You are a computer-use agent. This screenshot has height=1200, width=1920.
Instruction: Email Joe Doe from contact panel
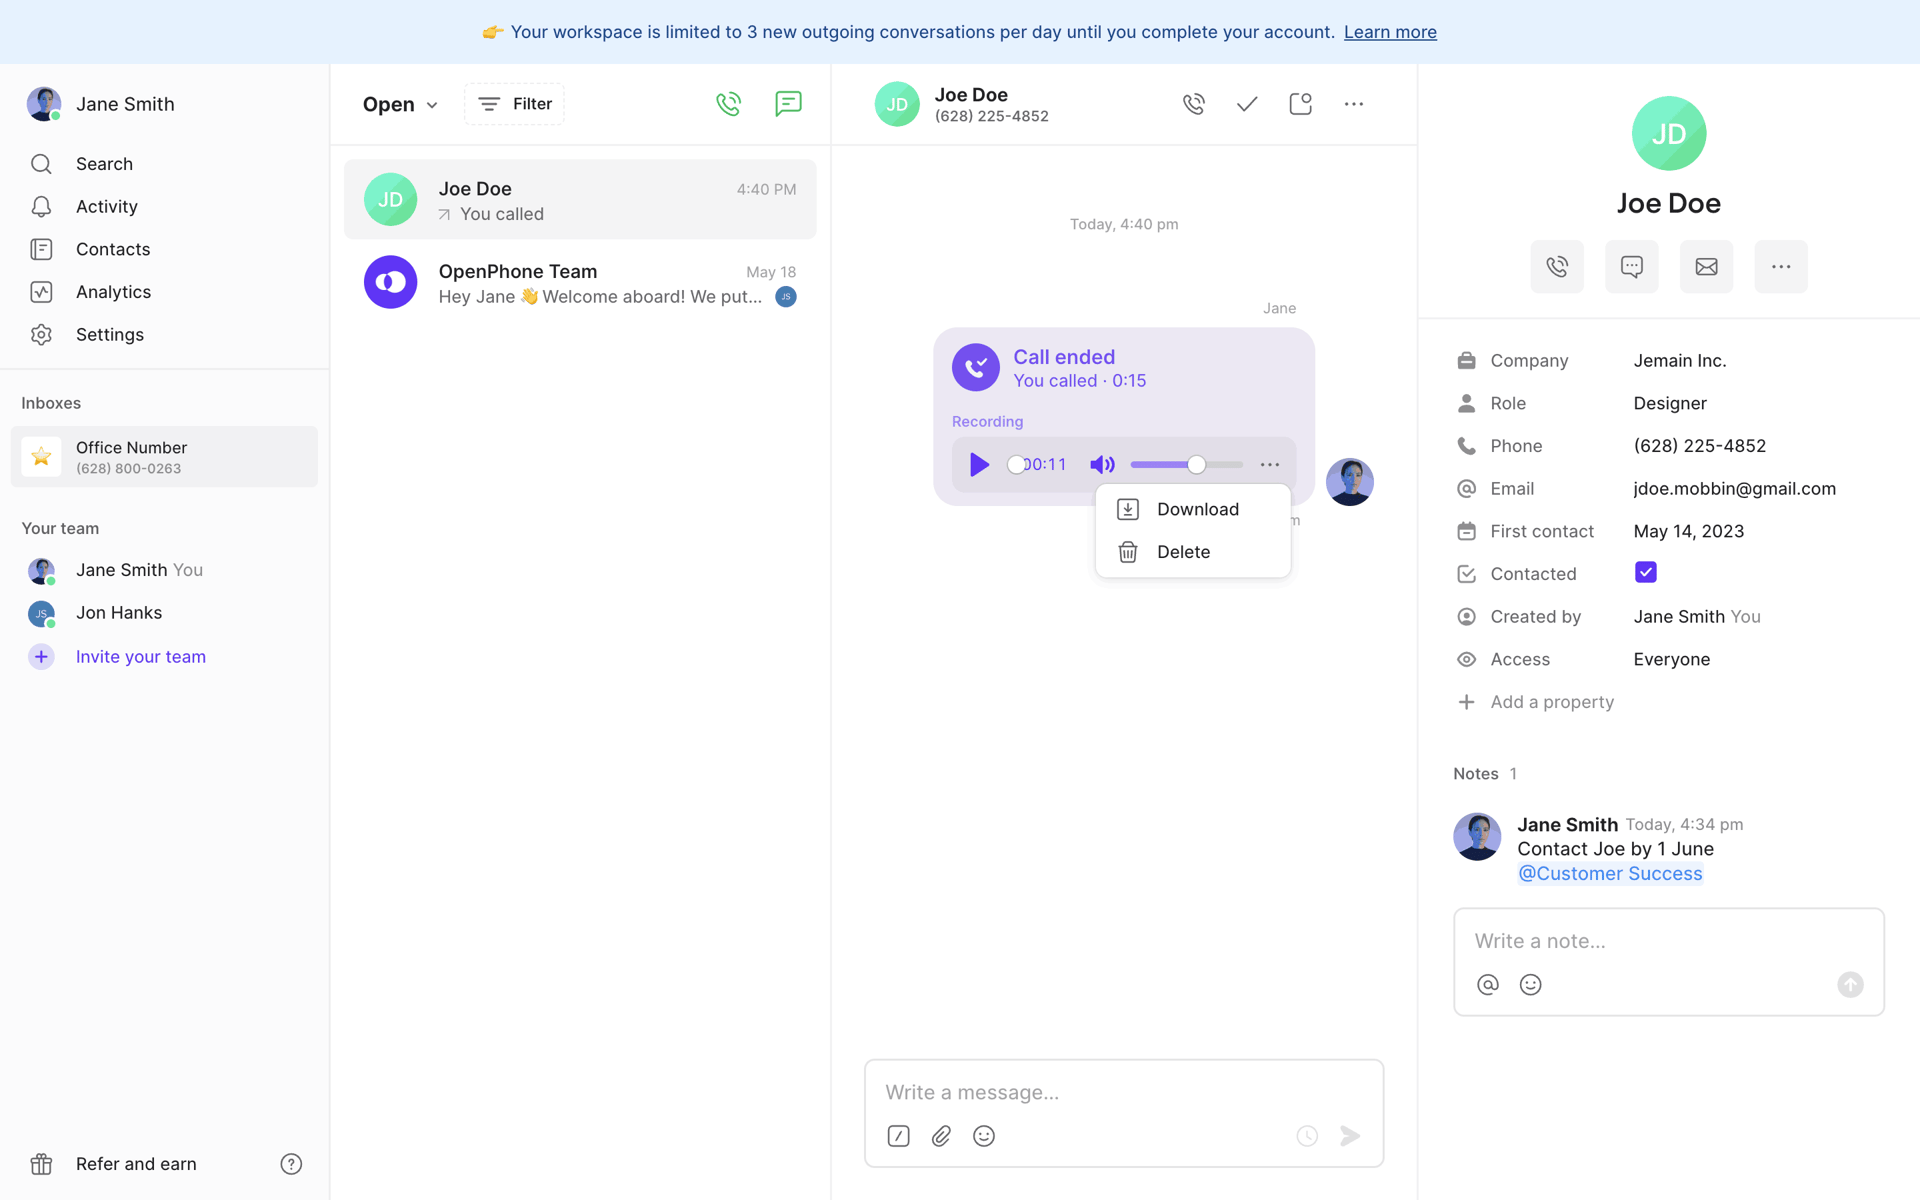pyautogui.click(x=1706, y=266)
